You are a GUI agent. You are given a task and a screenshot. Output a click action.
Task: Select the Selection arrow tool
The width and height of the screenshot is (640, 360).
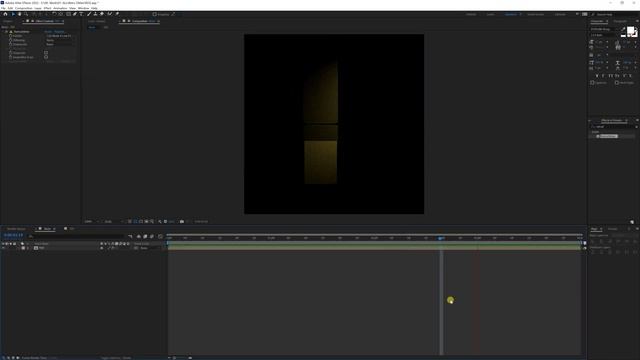pyautogui.click(x=13, y=14)
